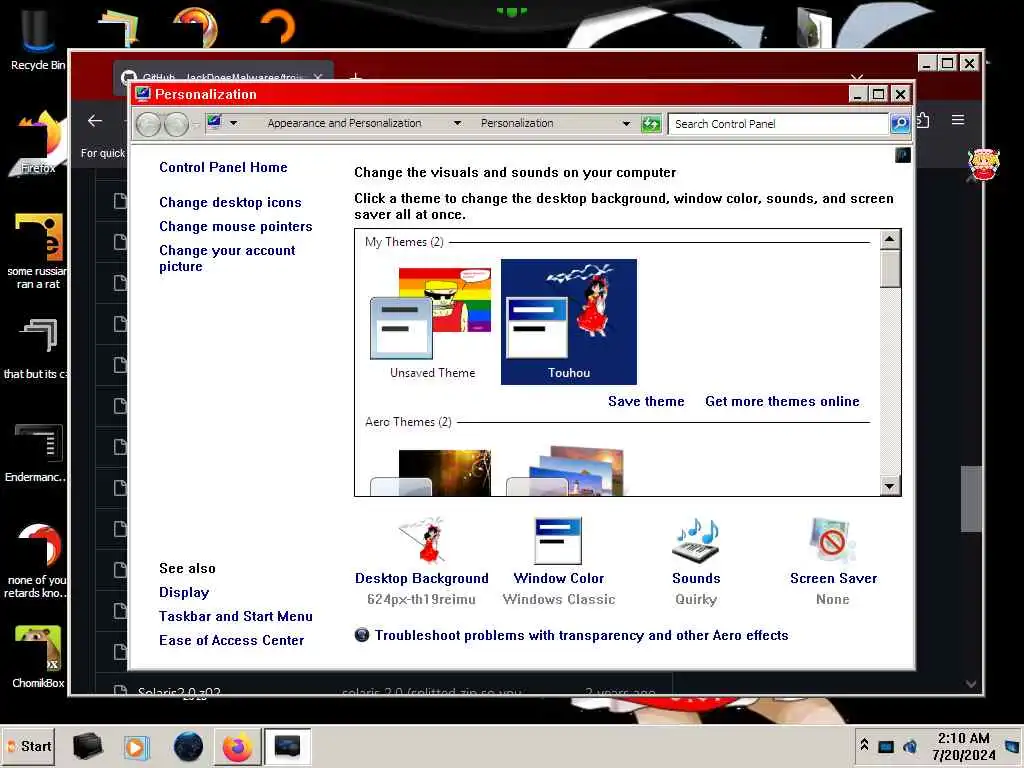
Task: Open Ease of Access Center link
Action: pyautogui.click(x=231, y=641)
